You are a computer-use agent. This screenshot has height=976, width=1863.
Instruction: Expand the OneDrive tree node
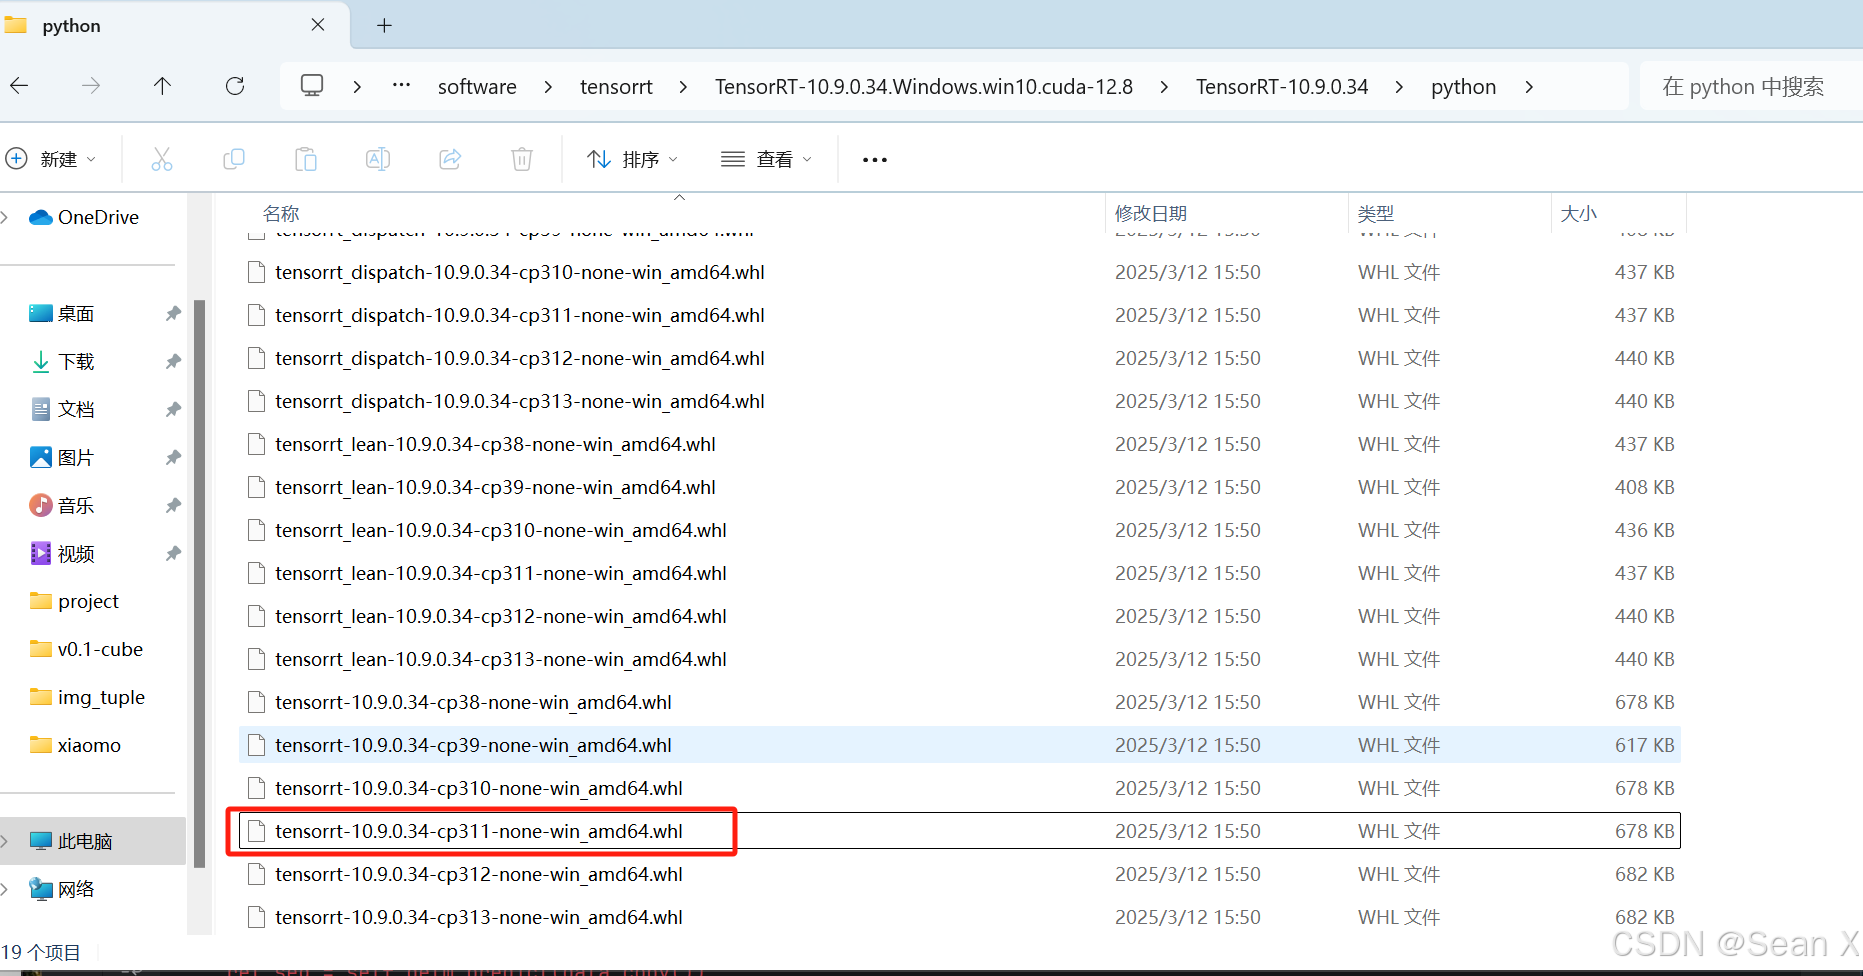5,217
